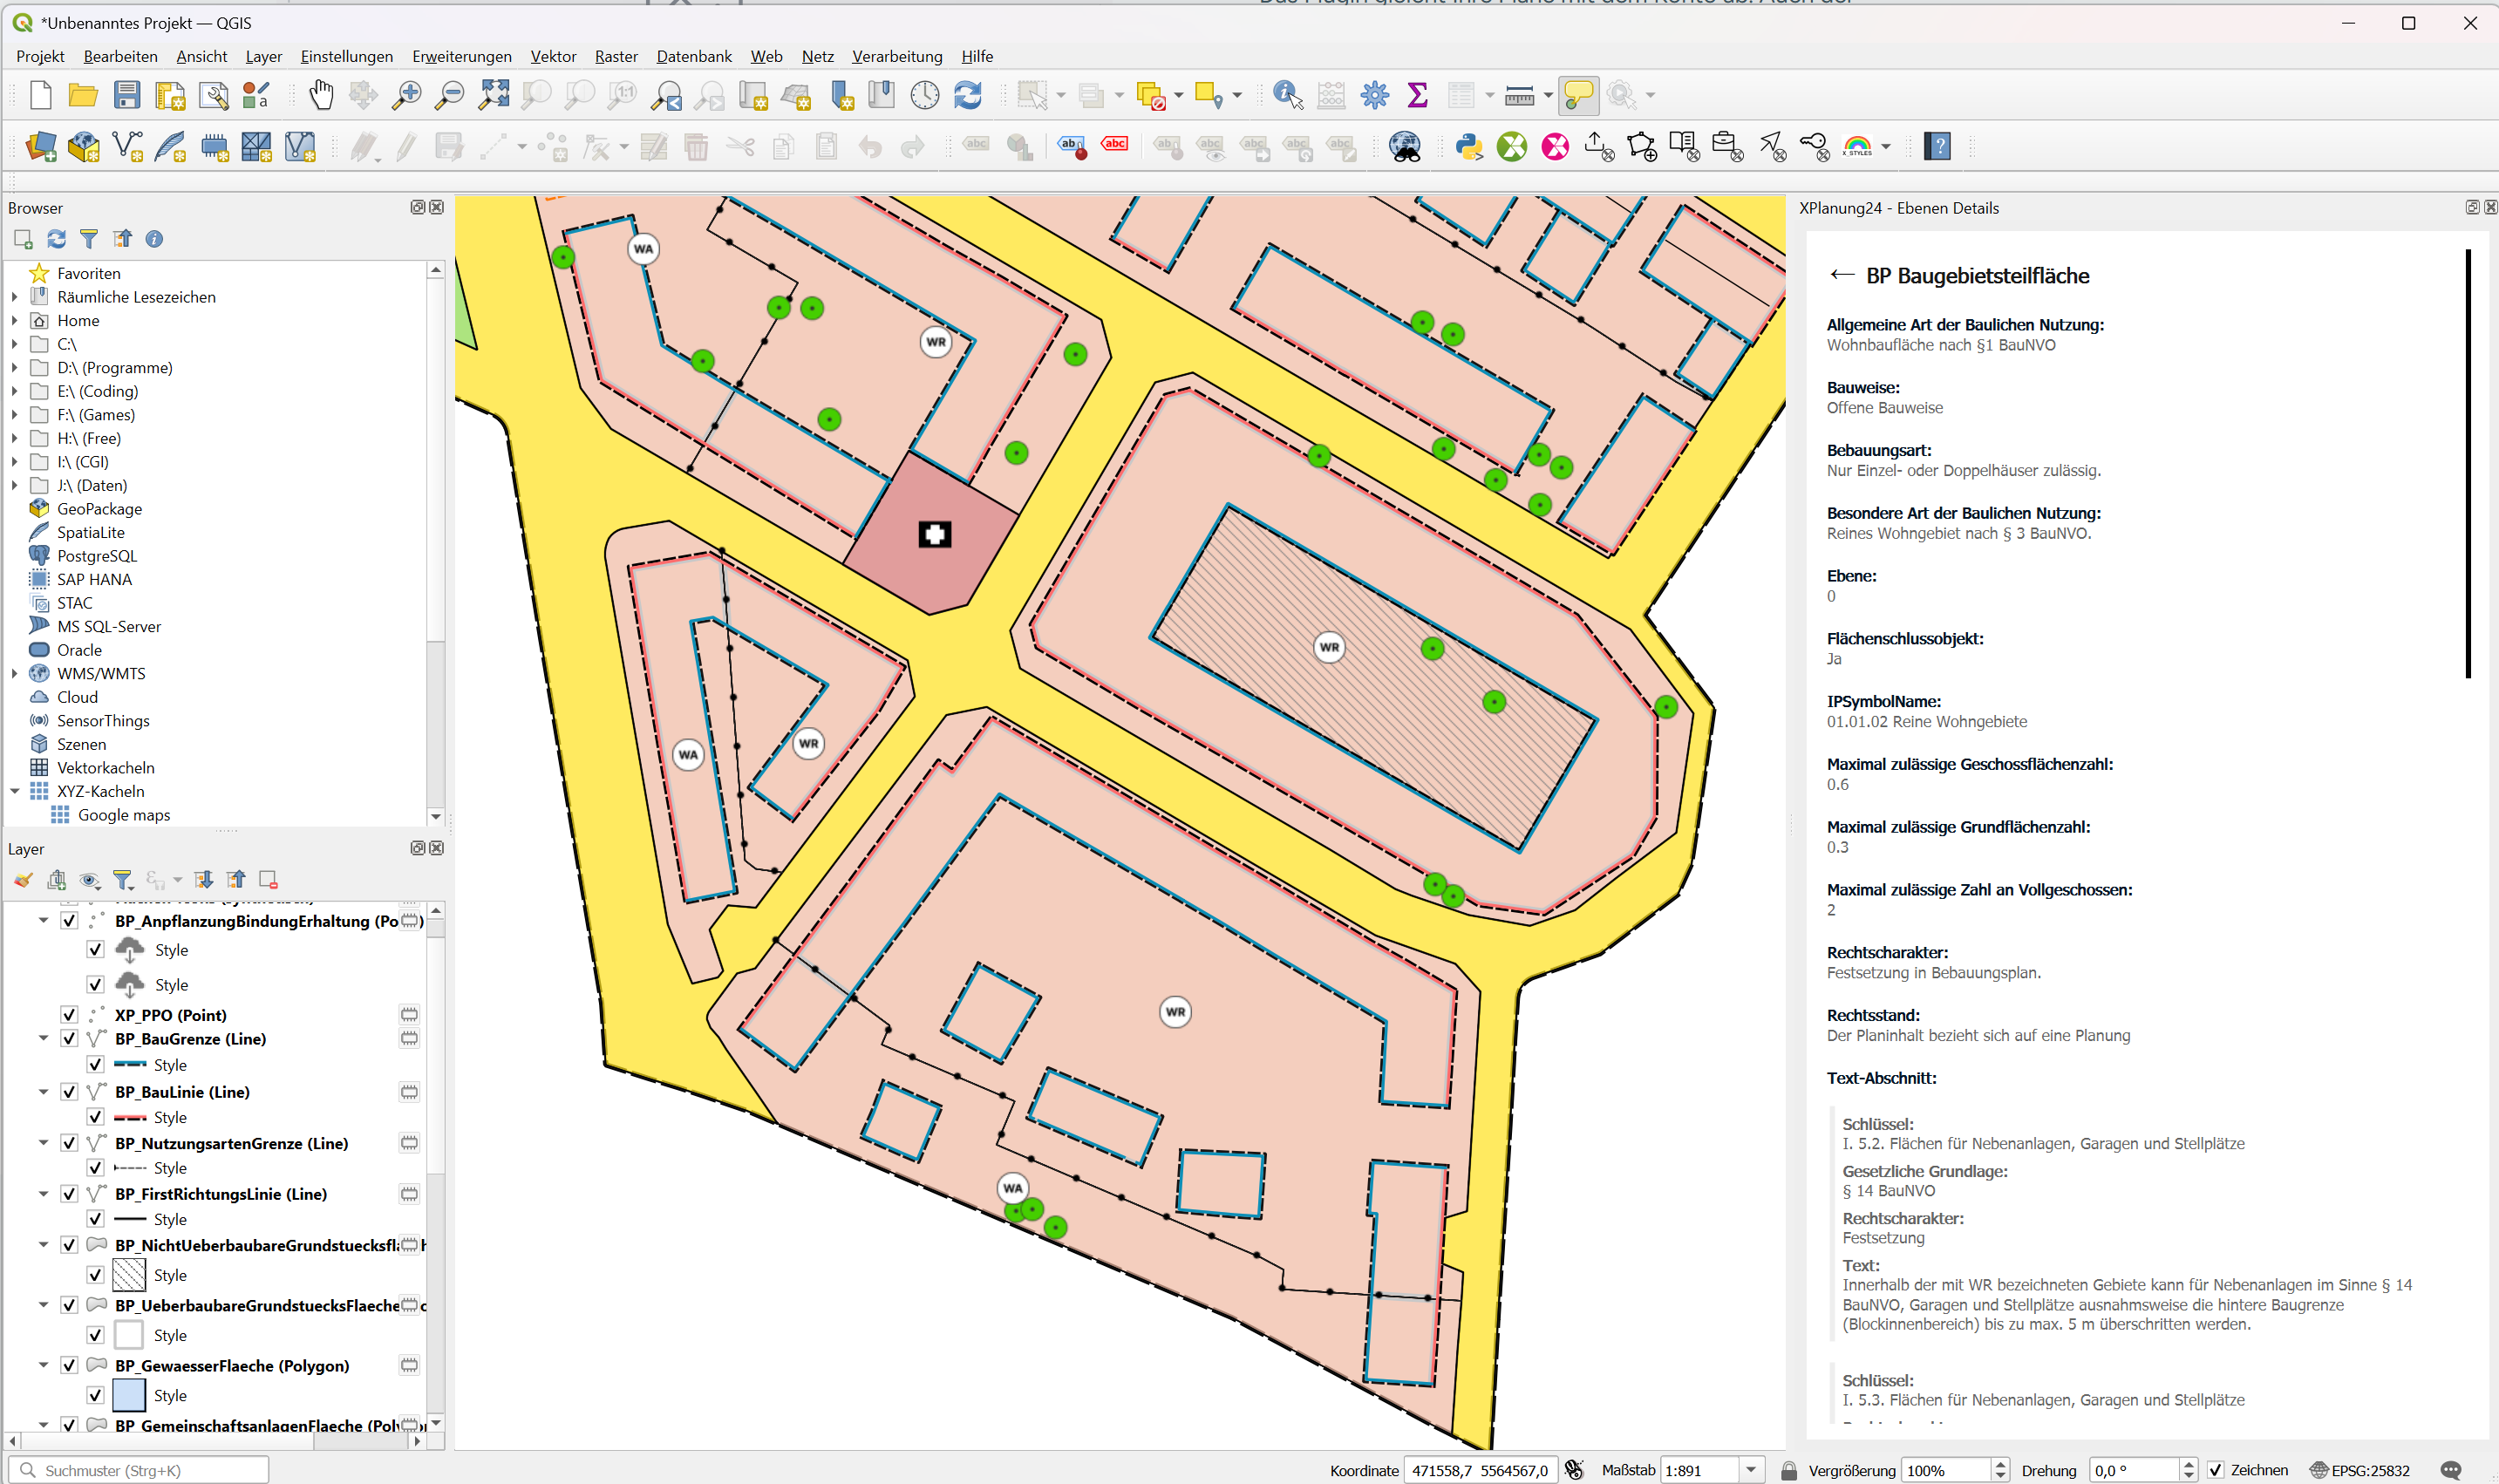Select the Pan Map hand tool

point(321,95)
